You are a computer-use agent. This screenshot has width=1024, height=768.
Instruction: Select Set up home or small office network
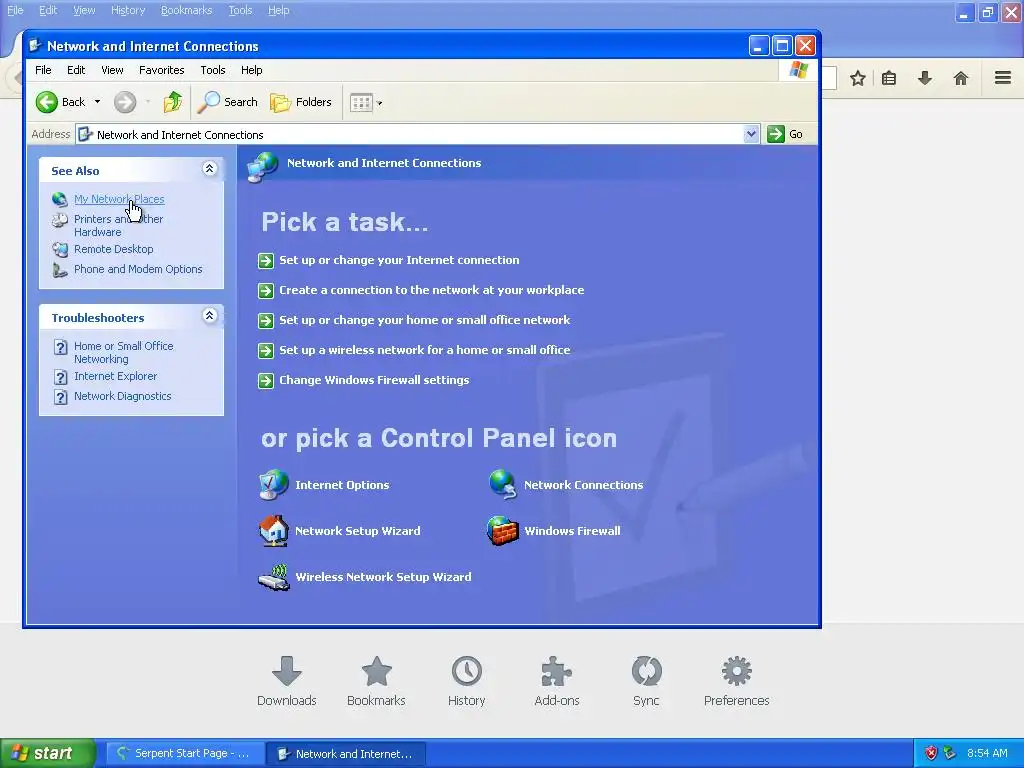point(424,320)
